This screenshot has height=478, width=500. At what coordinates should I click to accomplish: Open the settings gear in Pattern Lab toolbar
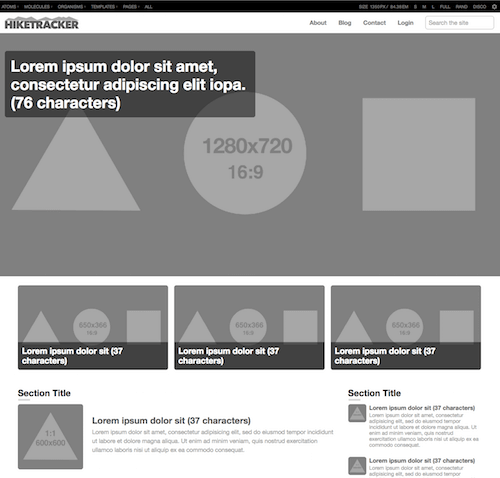(494, 7)
